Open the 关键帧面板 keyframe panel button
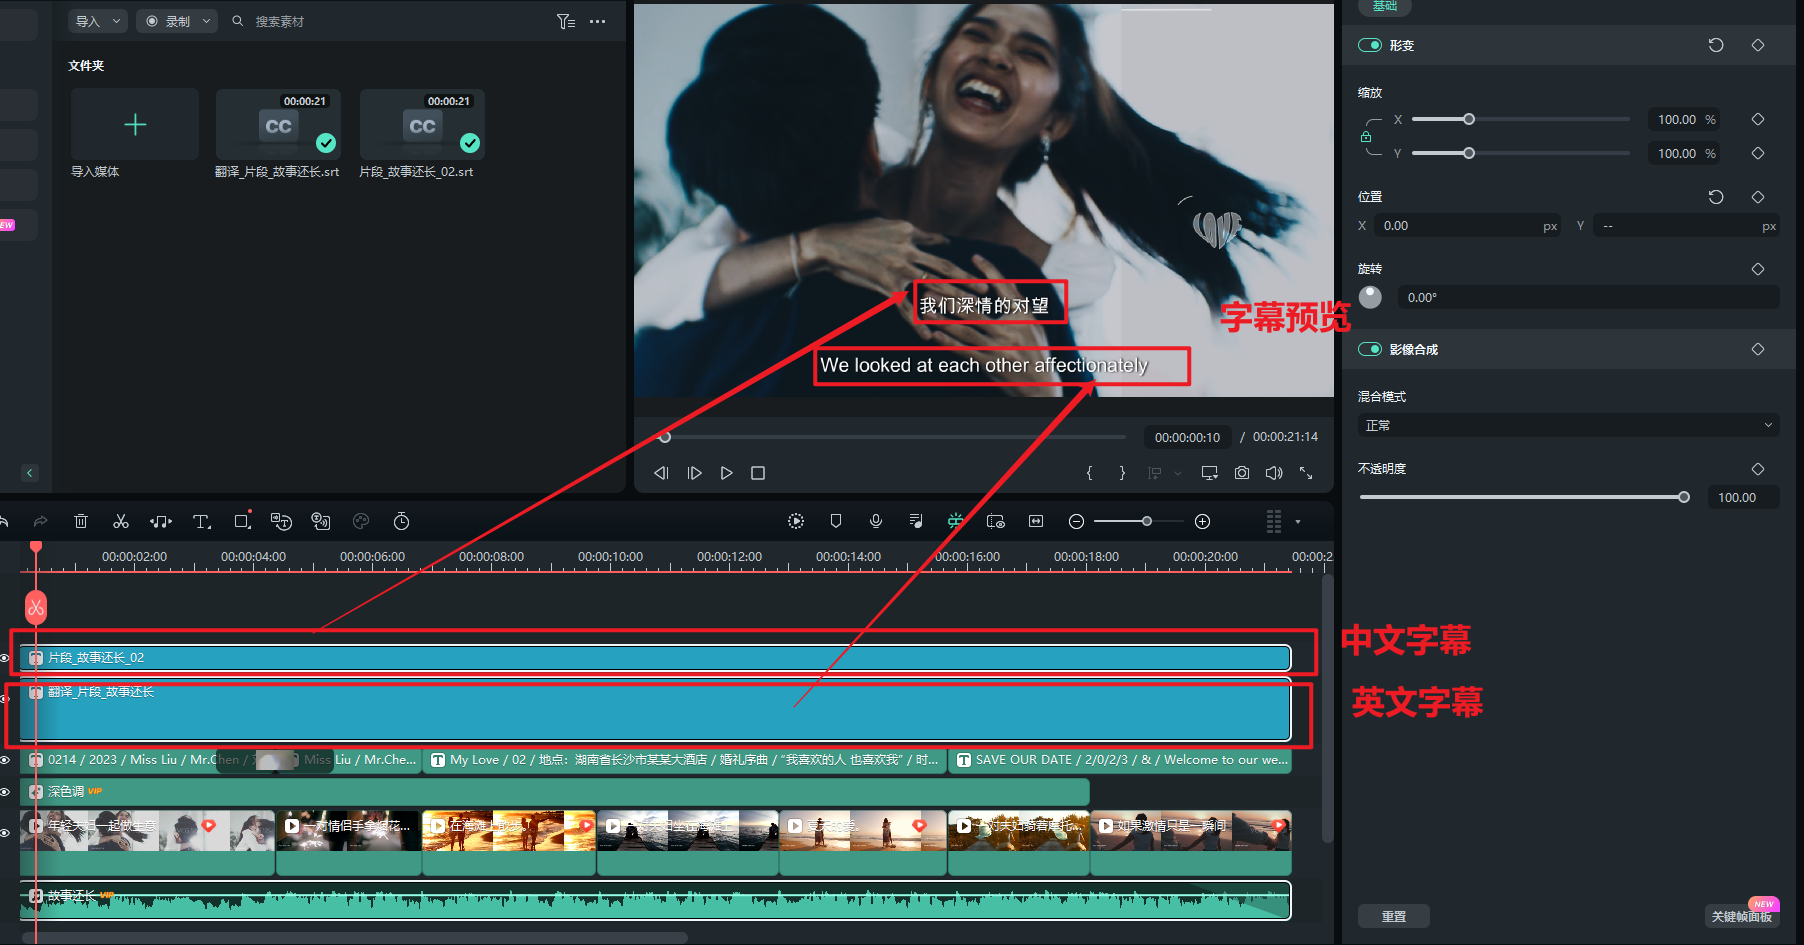This screenshot has width=1804, height=945. 1740,916
